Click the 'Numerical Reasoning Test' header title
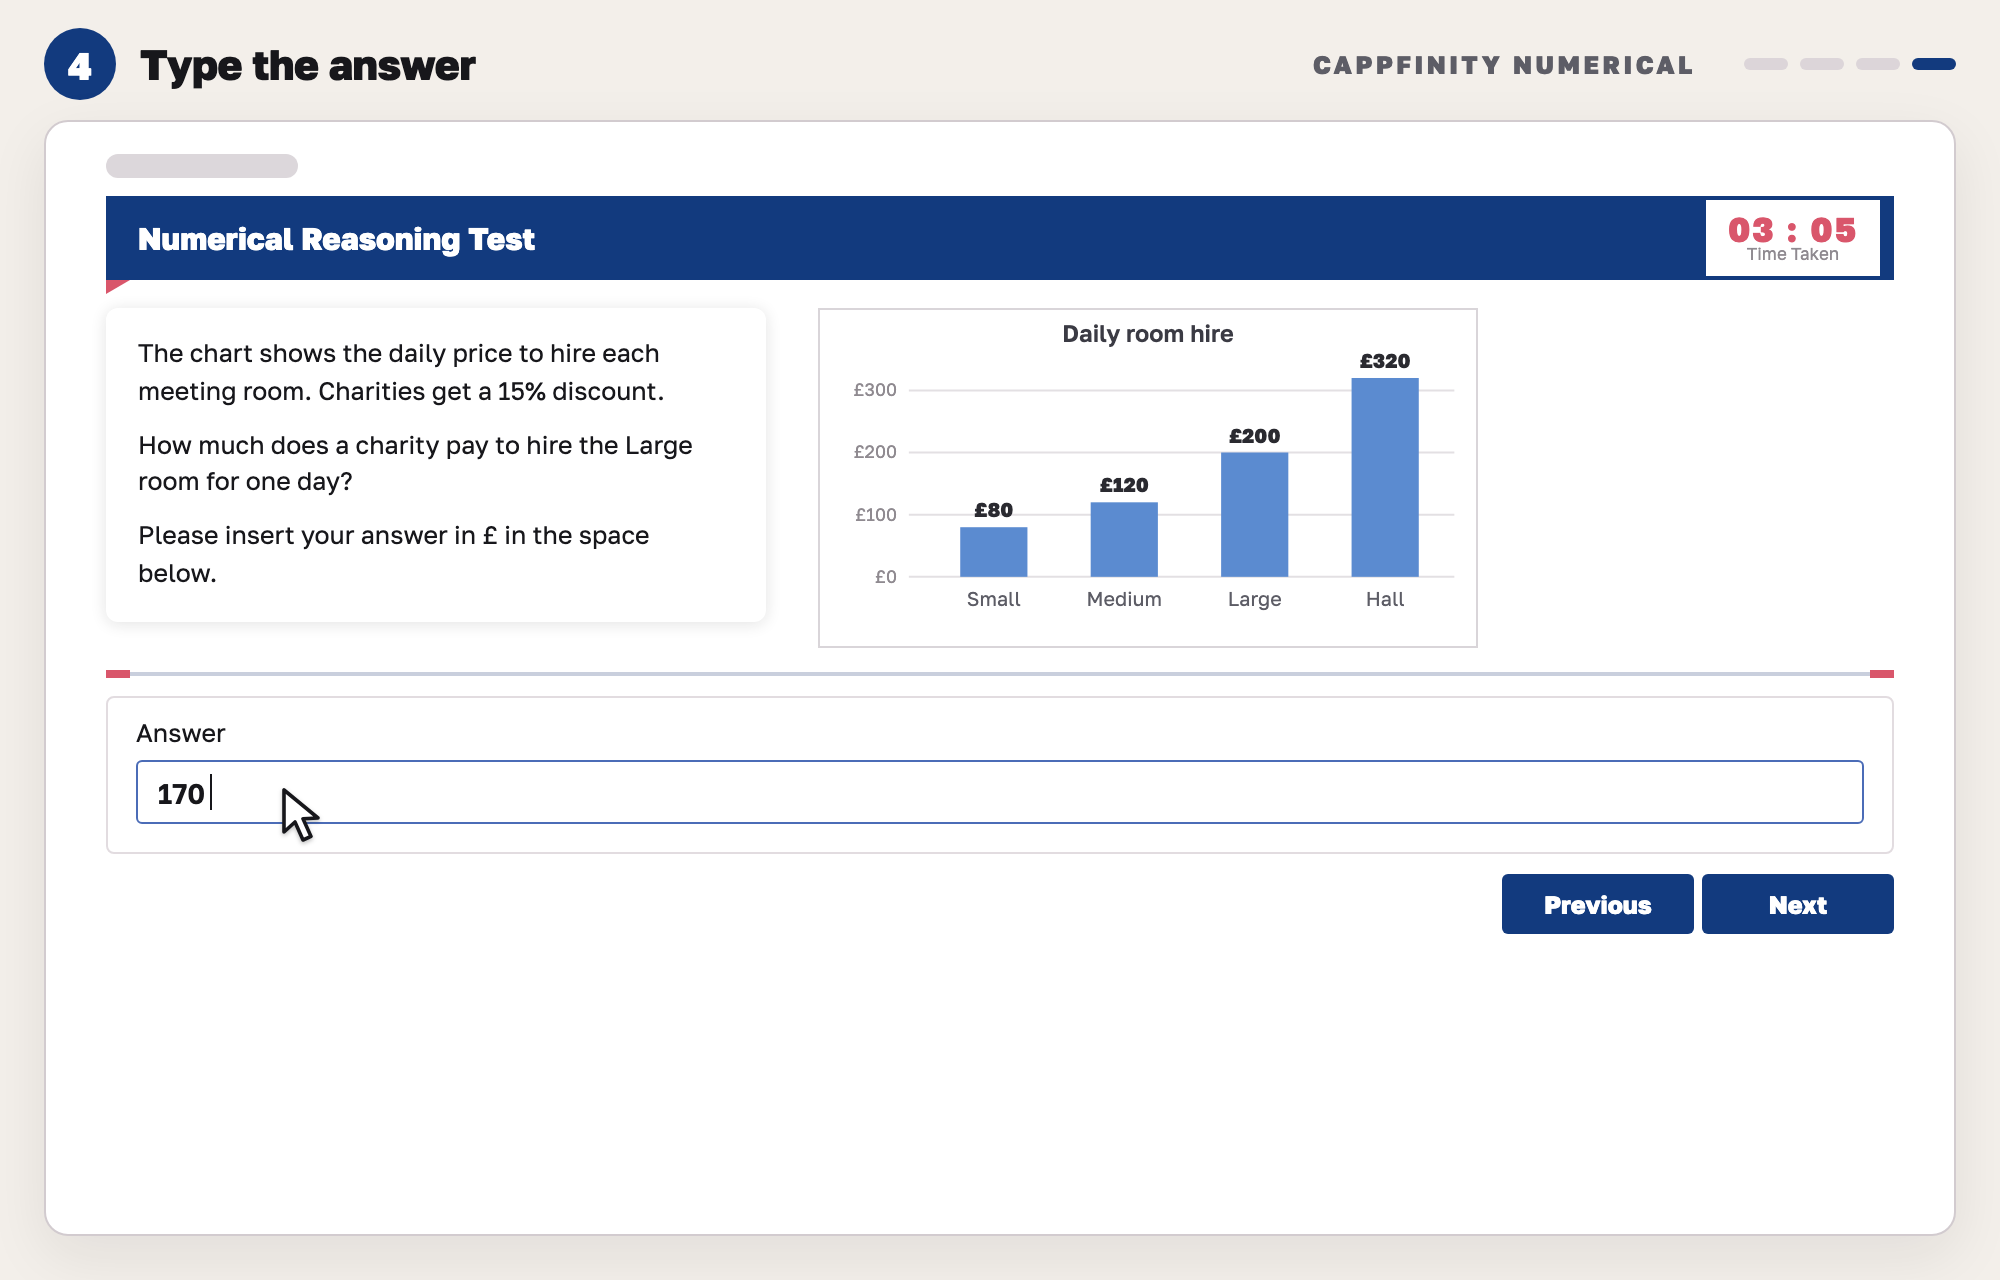The width and height of the screenshot is (2000, 1280). tap(336, 239)
